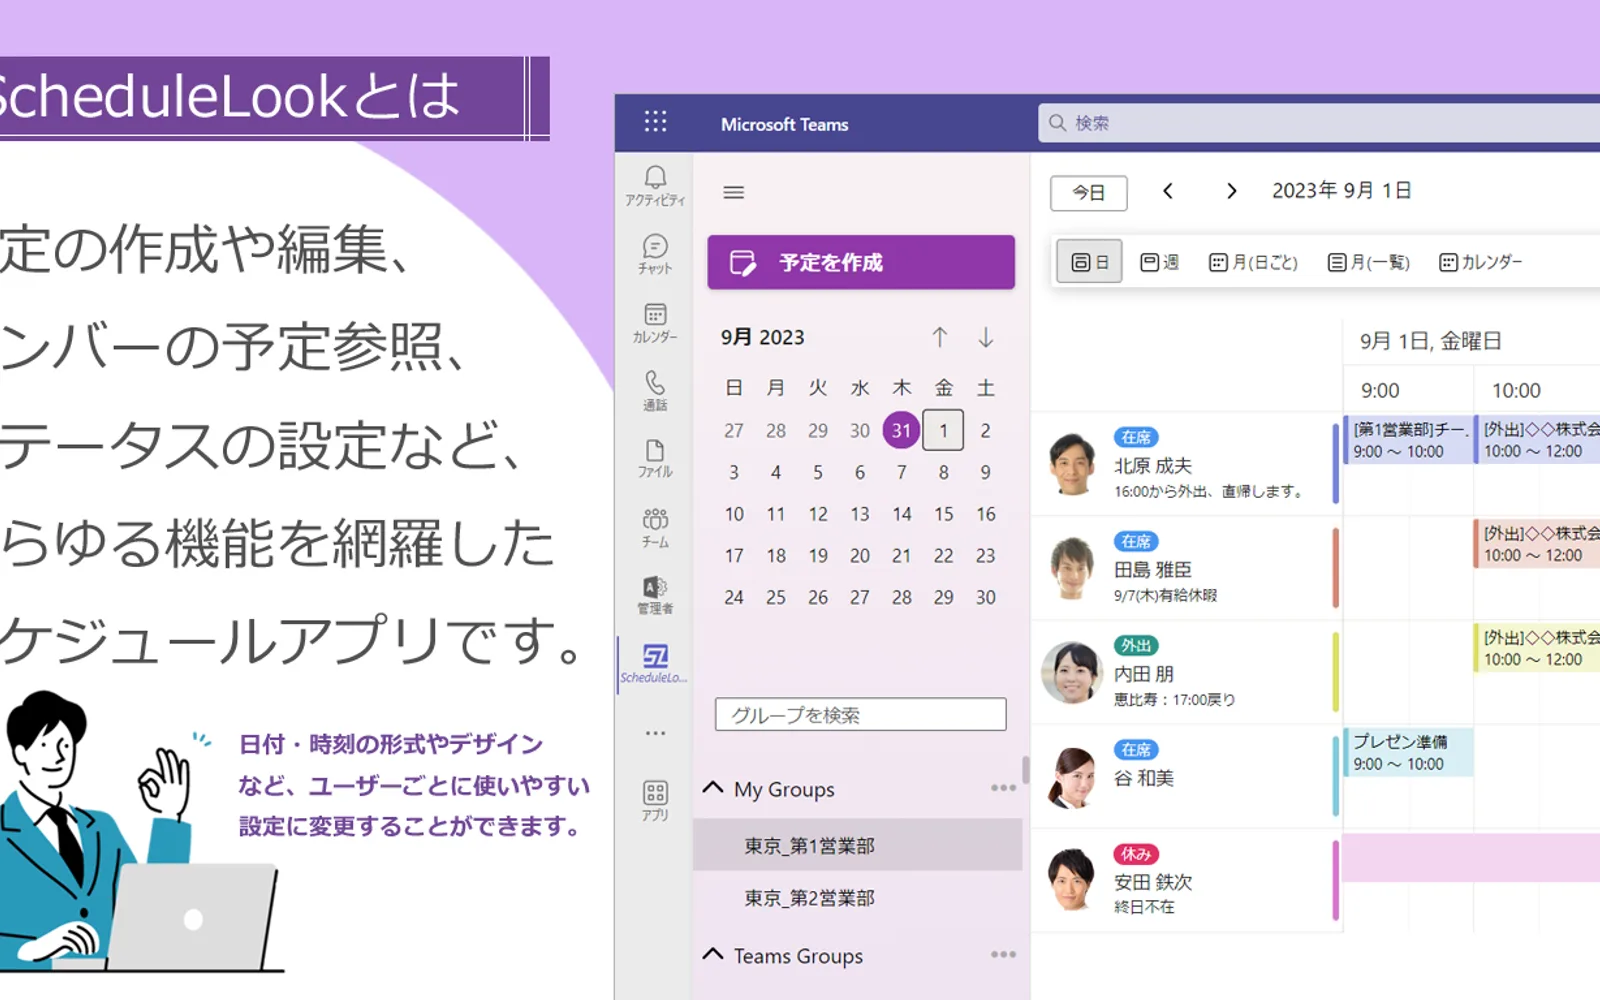This screenshot has height=1000, width=1600.
Task: Switch to カレンダー view
Action: (x=1480, y=262)
